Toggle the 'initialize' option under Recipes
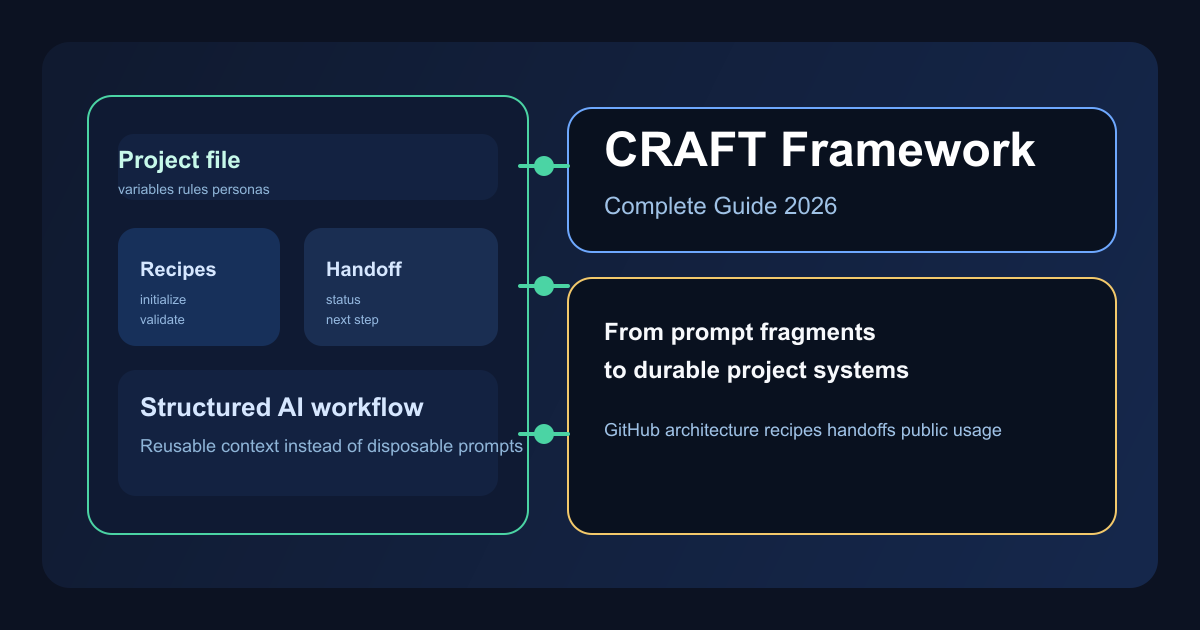 tap(163, 299)
